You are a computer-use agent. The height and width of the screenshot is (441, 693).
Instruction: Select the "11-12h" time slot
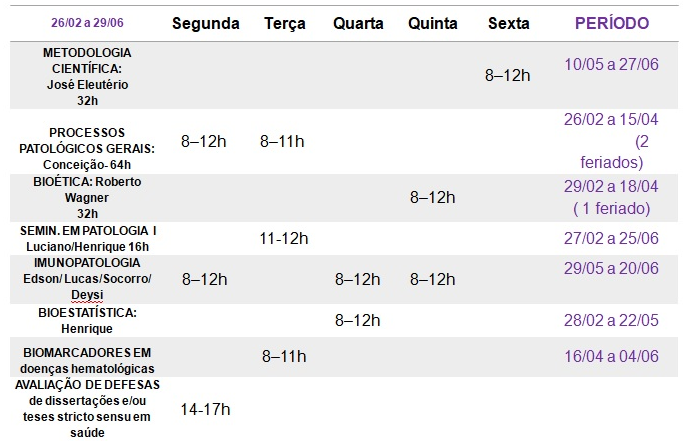pyautogui.click(x=284, y=238)
